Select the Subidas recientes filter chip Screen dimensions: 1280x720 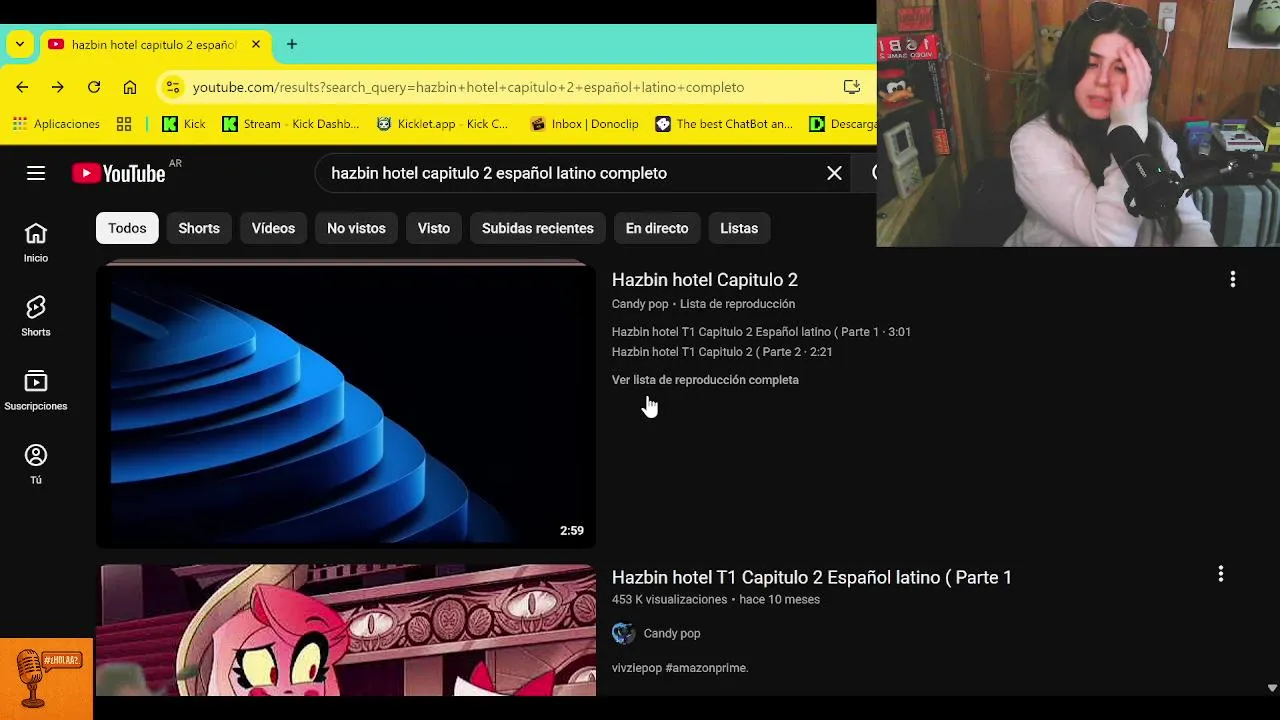click(x=538, y=228)
